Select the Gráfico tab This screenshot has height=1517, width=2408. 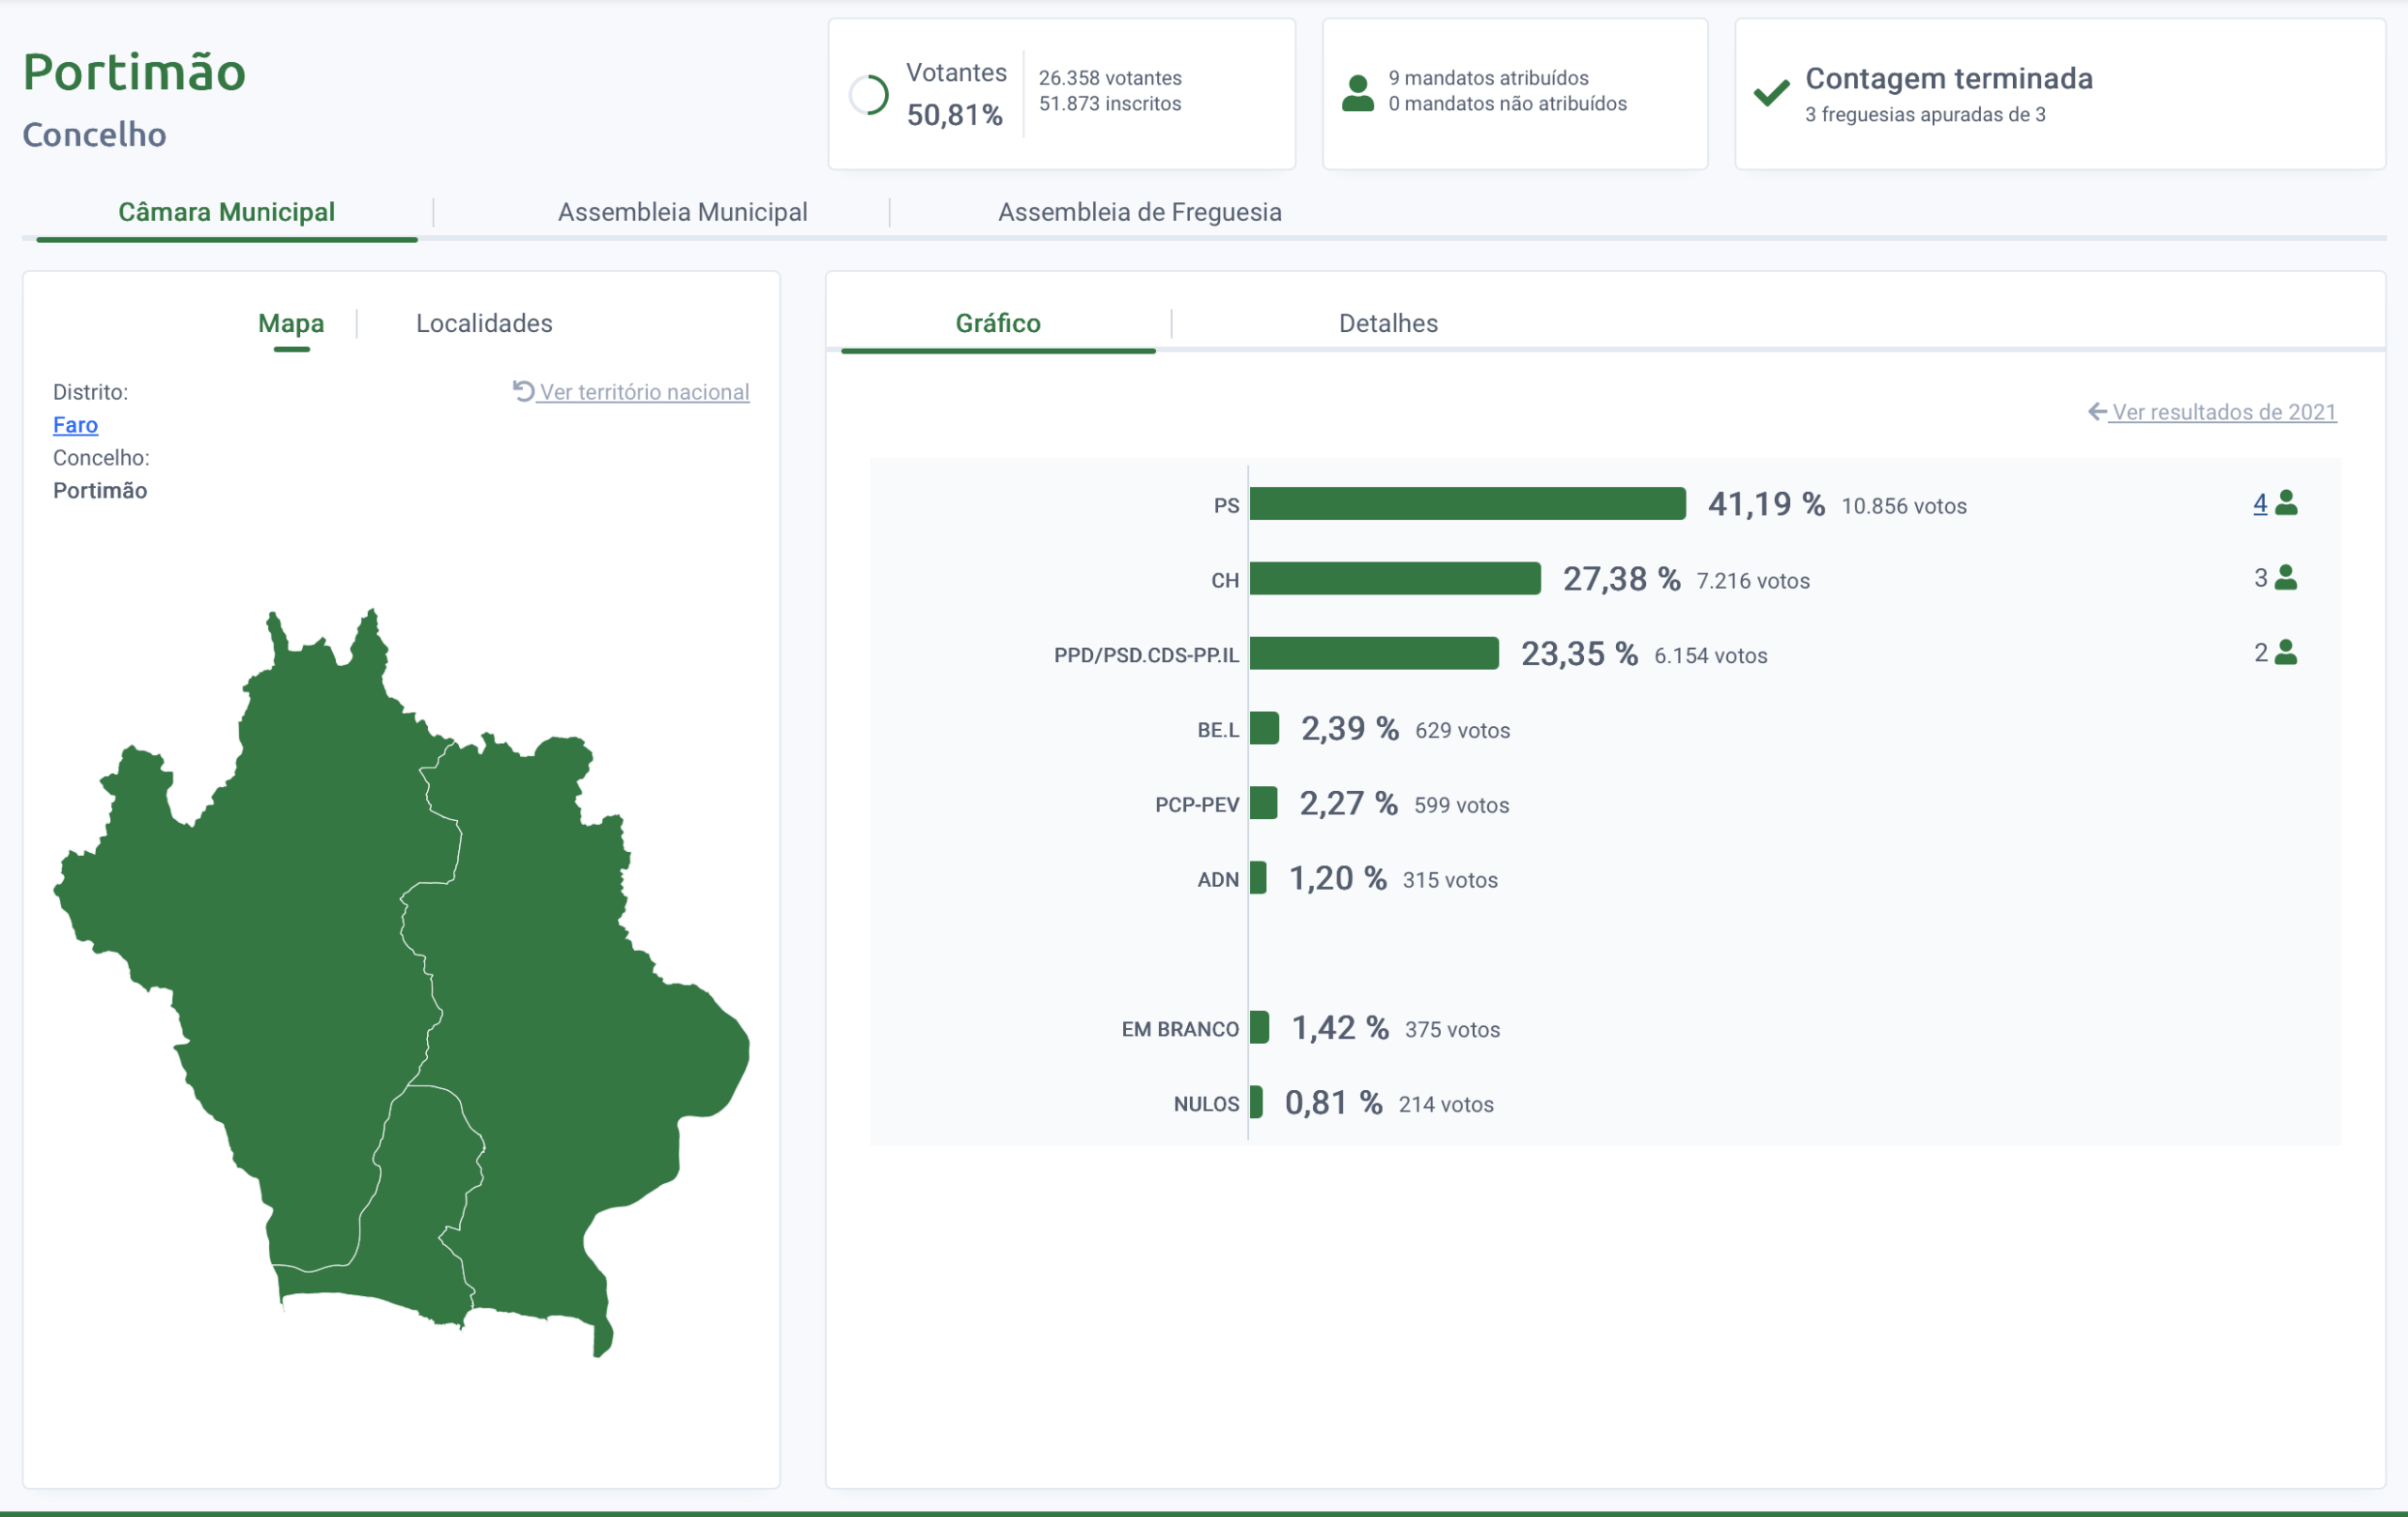tap(997, 323)
